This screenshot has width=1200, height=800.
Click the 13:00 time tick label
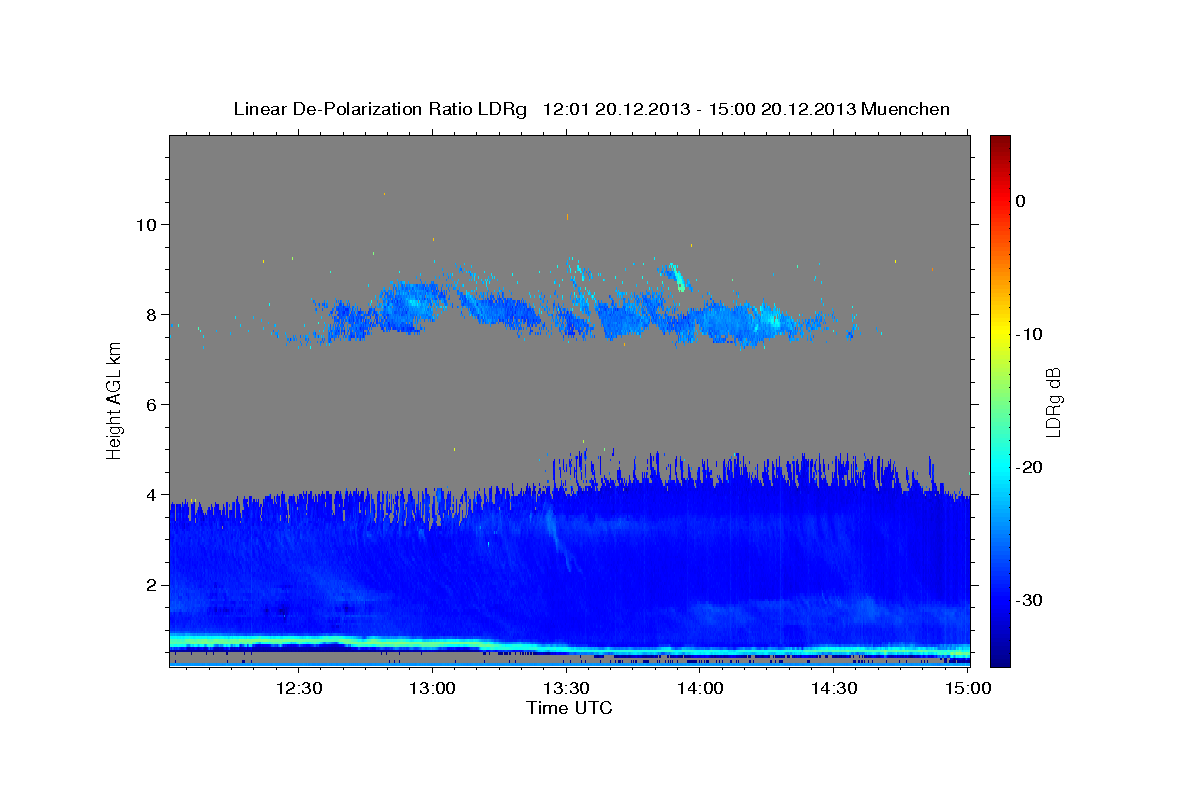(433, 688)
